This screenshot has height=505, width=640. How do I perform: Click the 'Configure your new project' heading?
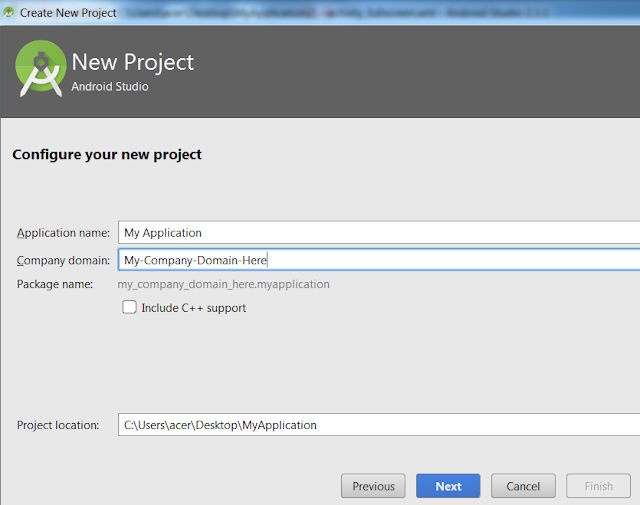[107, 155]
